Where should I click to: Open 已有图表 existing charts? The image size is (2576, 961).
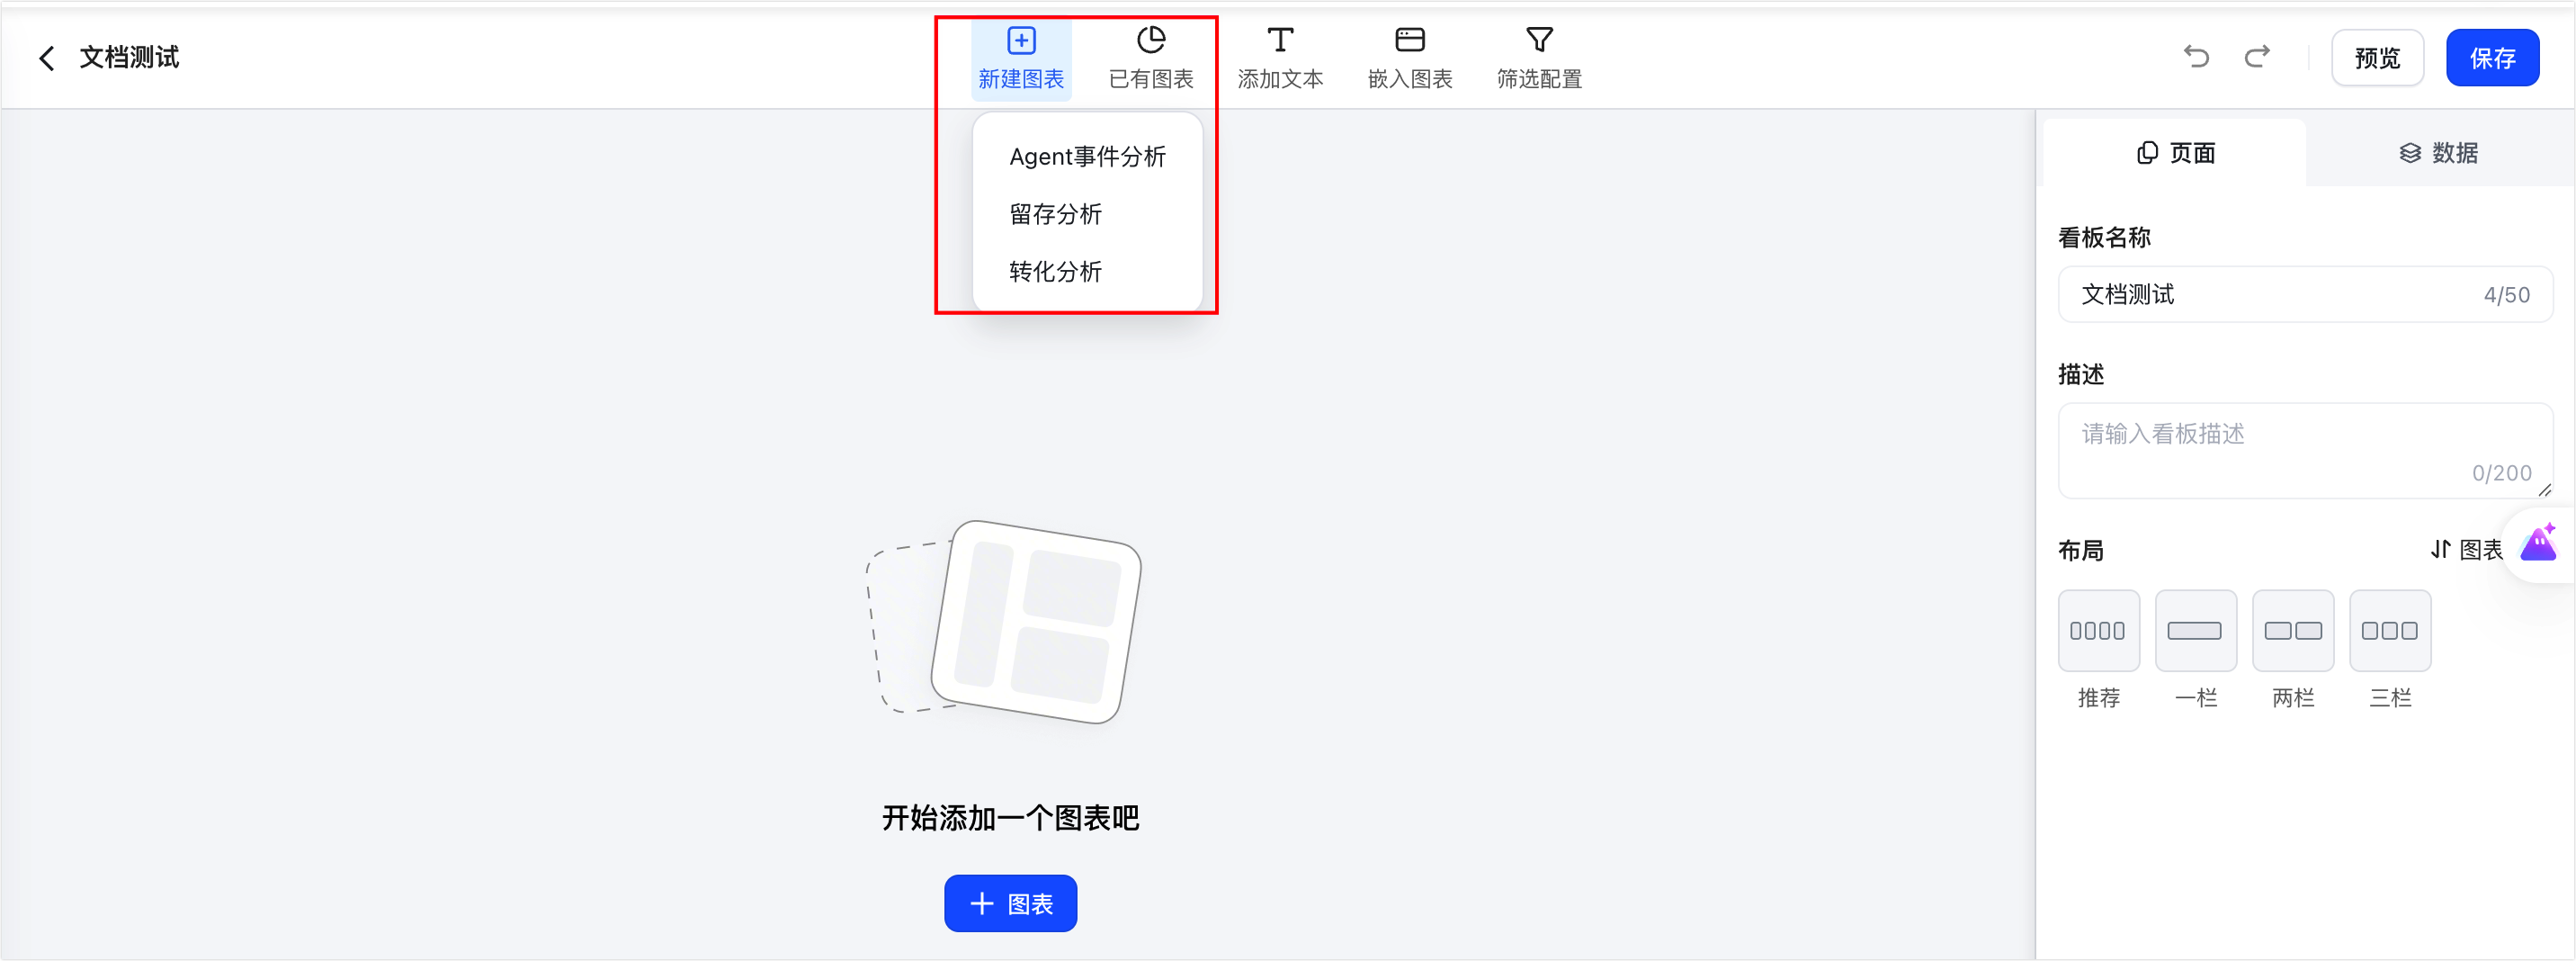(x=1151, y=58)
